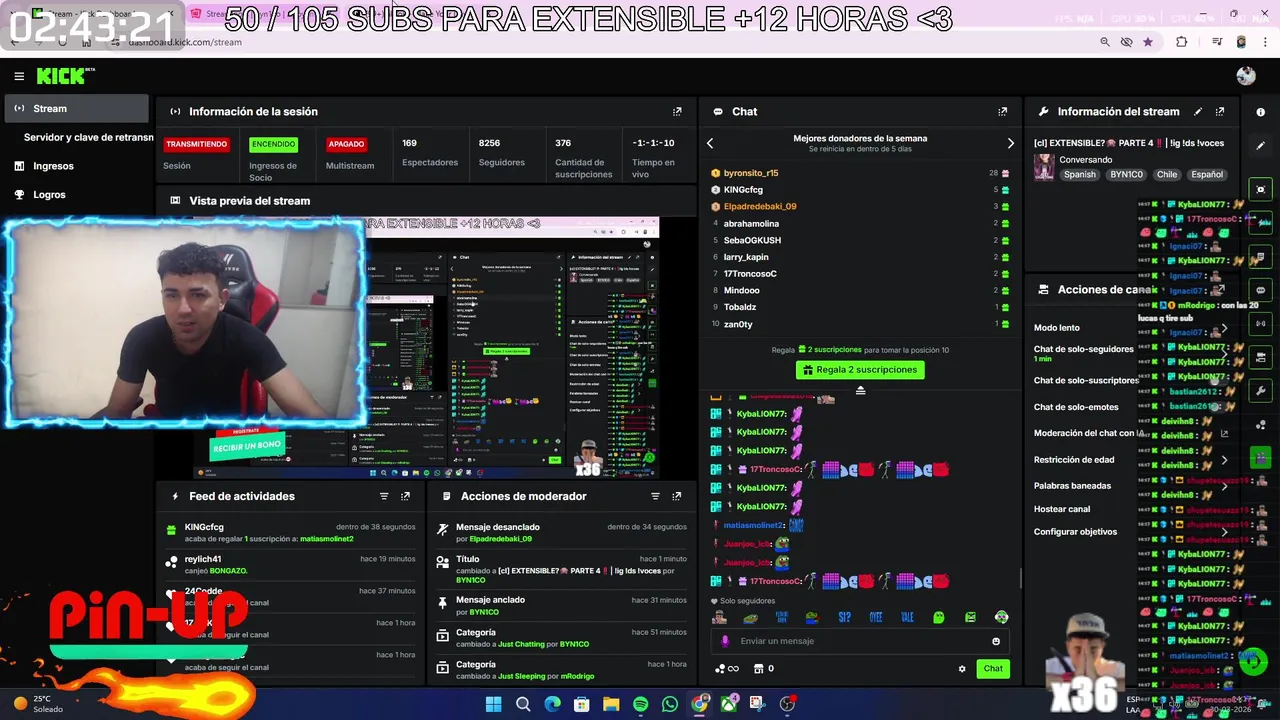Click the purple microphone icon in the message box
The height and width of the screenshot is (720, 1280).
click(x=725, y=641)
